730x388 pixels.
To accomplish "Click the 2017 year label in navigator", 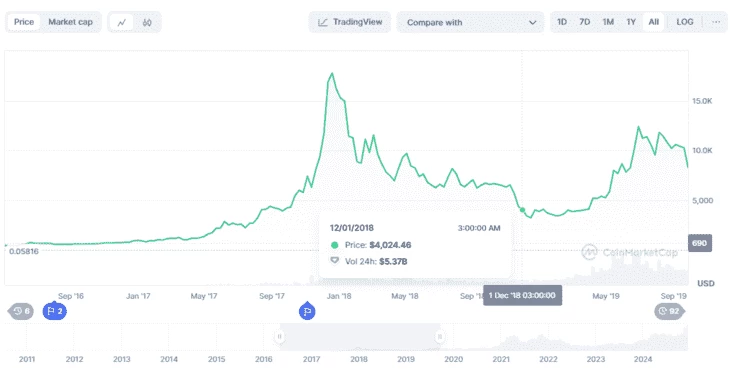I will 311,359.
